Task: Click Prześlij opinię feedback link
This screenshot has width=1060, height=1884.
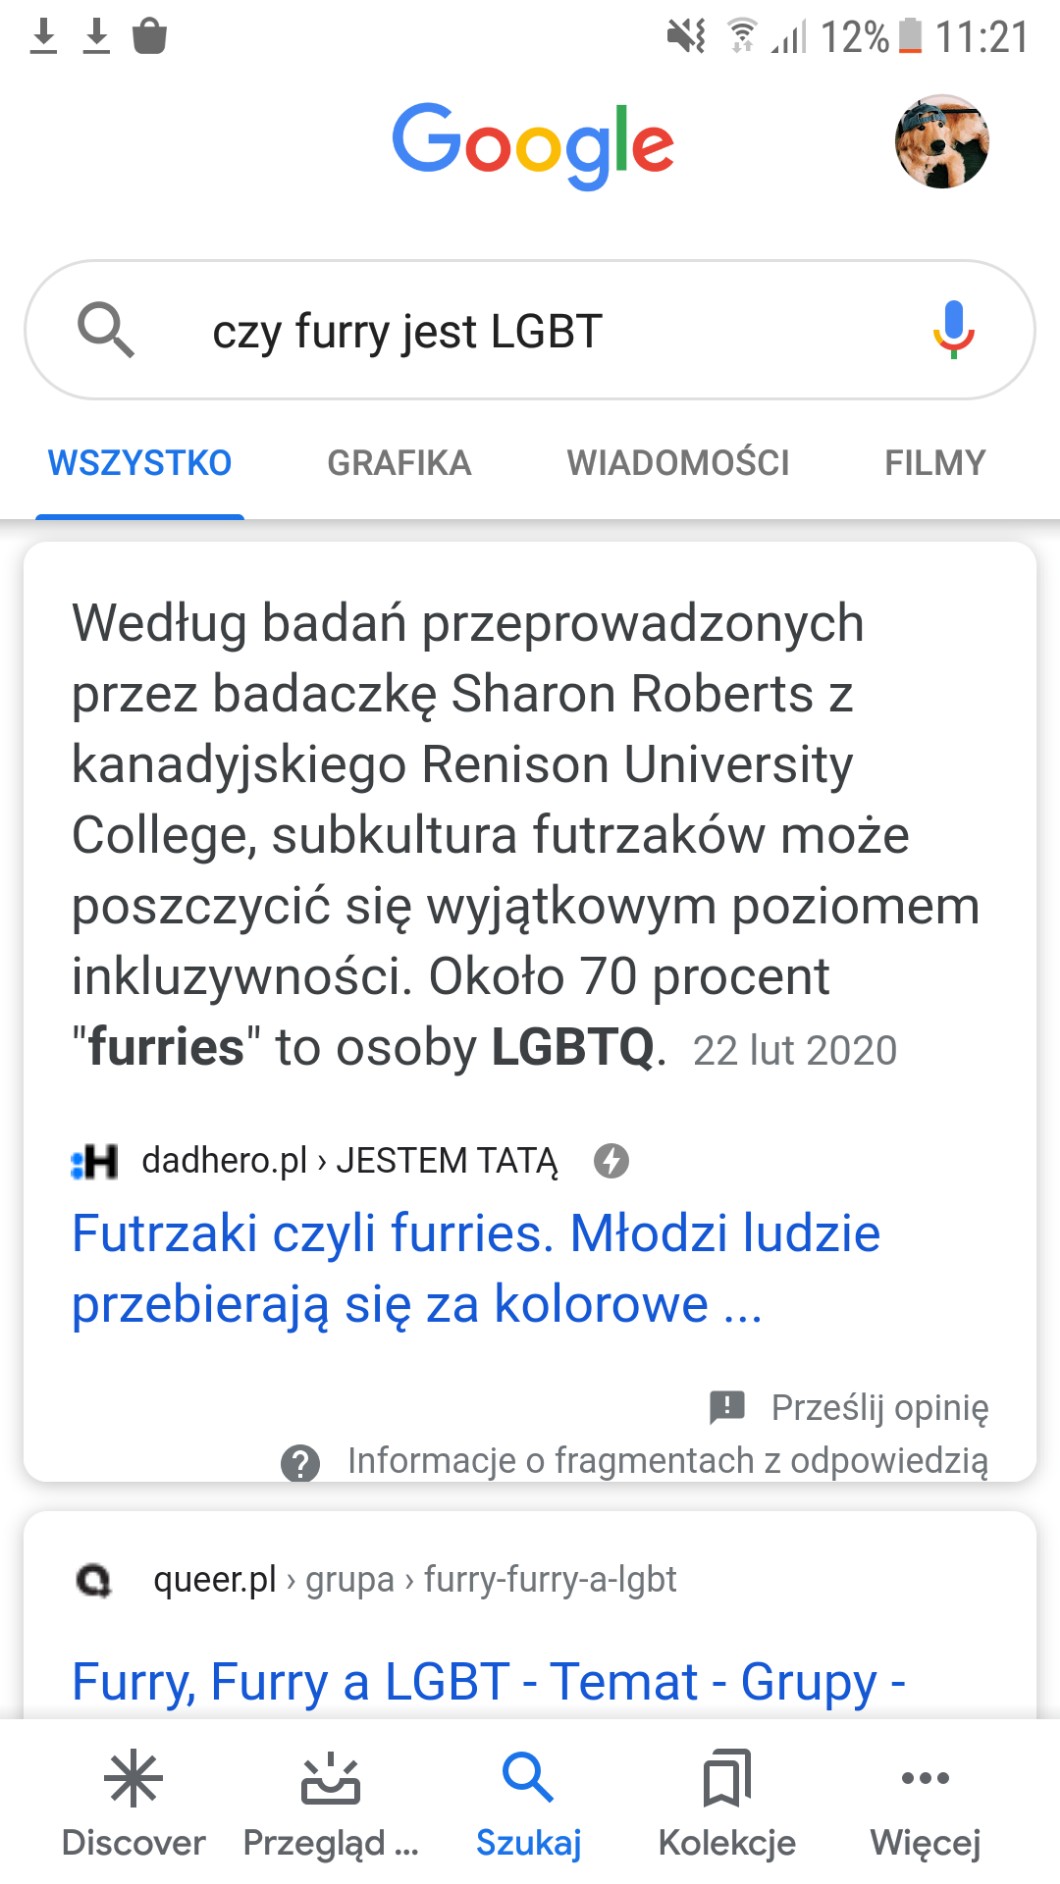Action: click(879, 1407)
